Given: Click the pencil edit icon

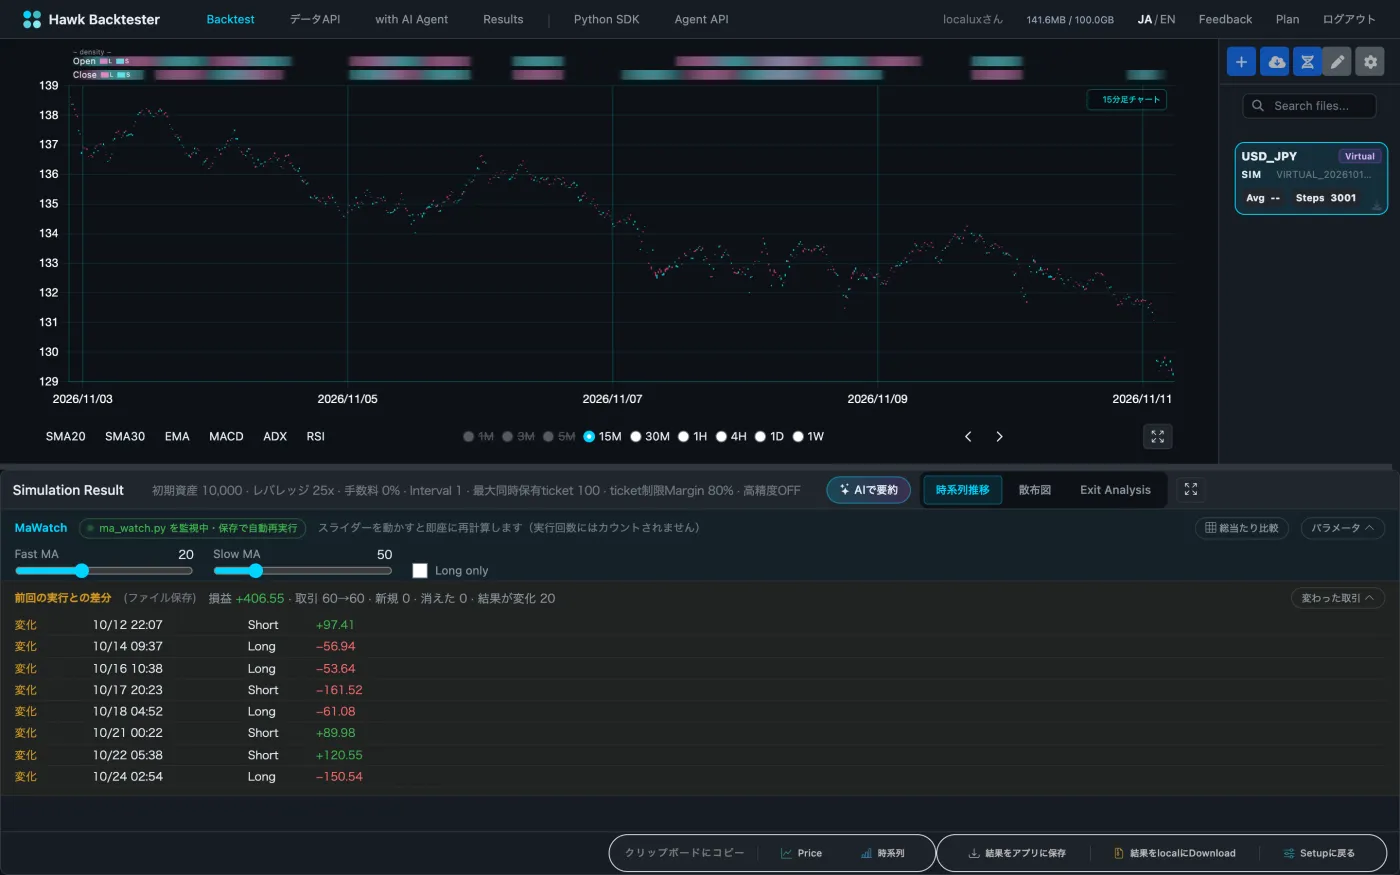Looking at the screenshot, I should 1337,61.
